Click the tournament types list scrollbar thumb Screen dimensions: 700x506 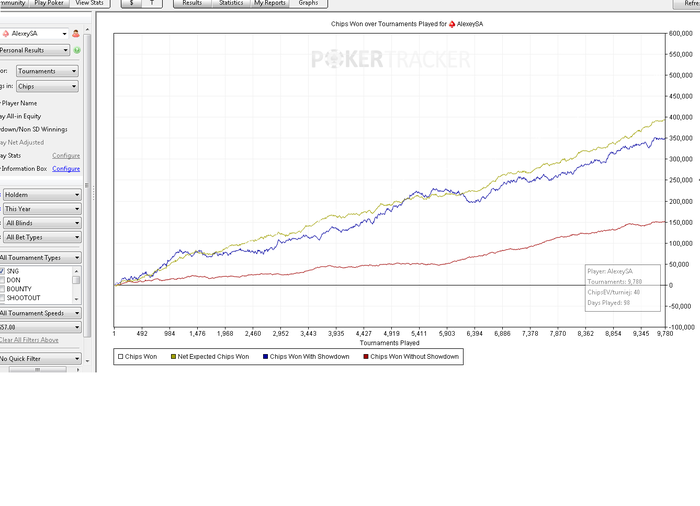pyautogui.click(x=76, y=280)
